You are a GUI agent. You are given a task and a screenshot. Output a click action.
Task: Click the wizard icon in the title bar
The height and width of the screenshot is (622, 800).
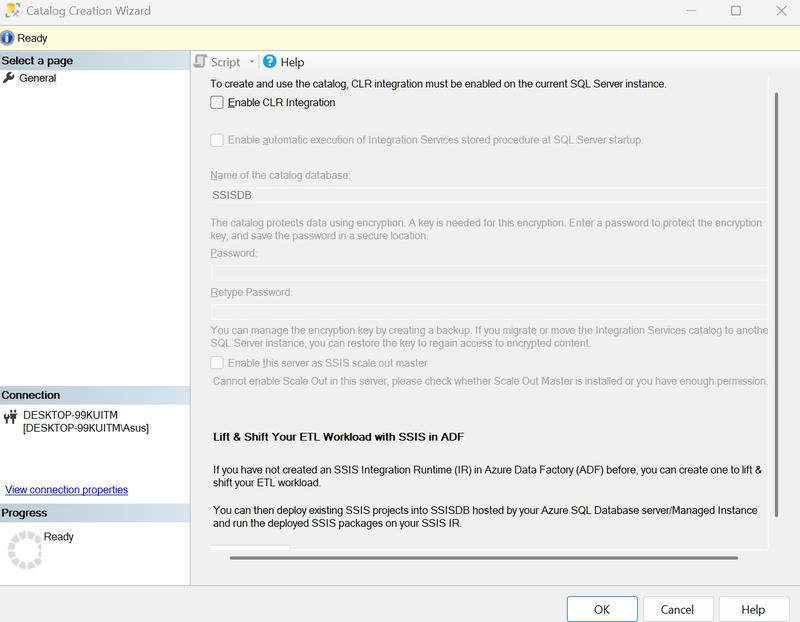tap(11, 10)
